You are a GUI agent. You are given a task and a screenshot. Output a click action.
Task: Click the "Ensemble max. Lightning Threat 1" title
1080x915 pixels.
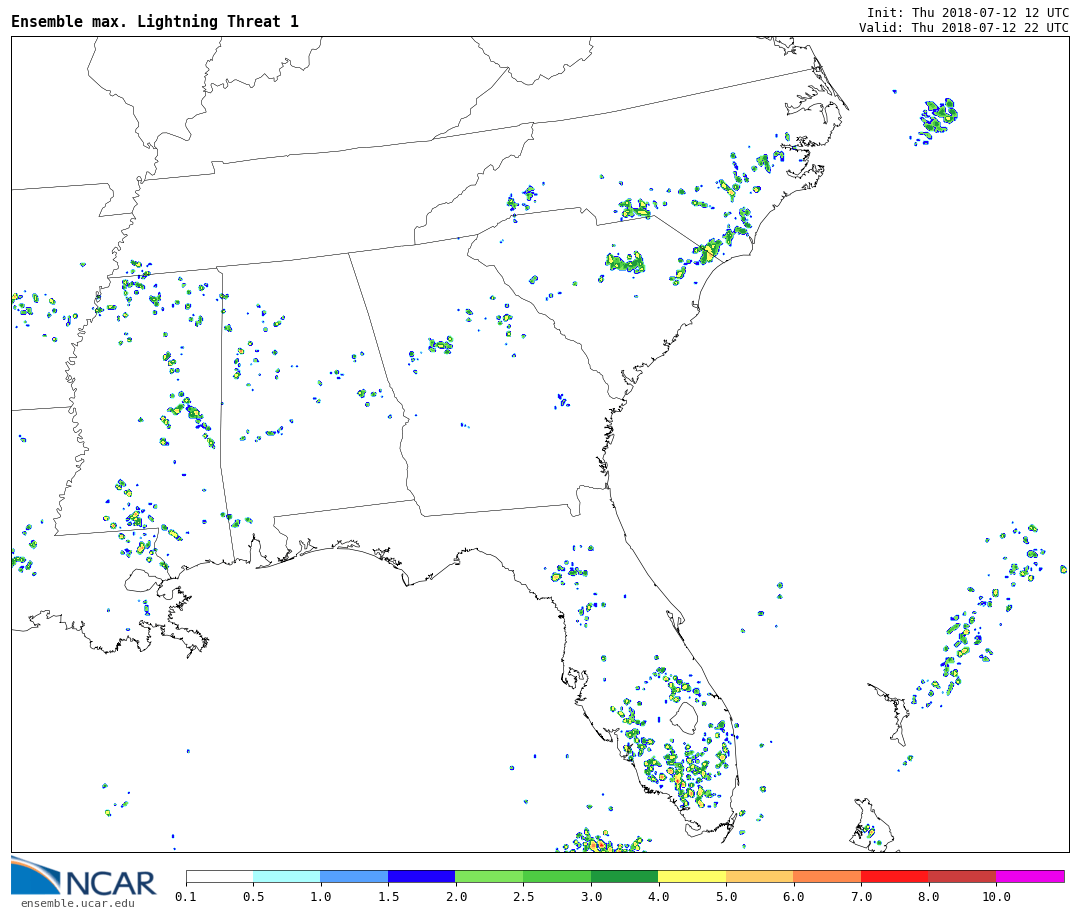pos(155,22)
